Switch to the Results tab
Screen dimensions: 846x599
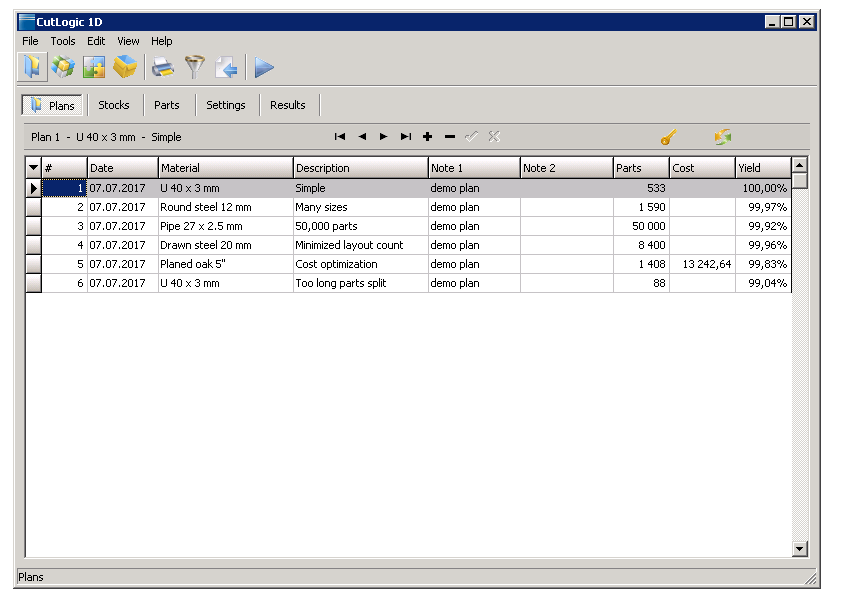tap(288, 105)
